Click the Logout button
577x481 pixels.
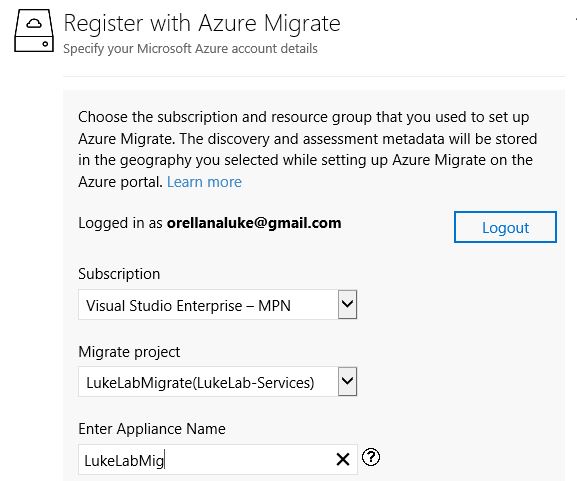tap(505, 227)
